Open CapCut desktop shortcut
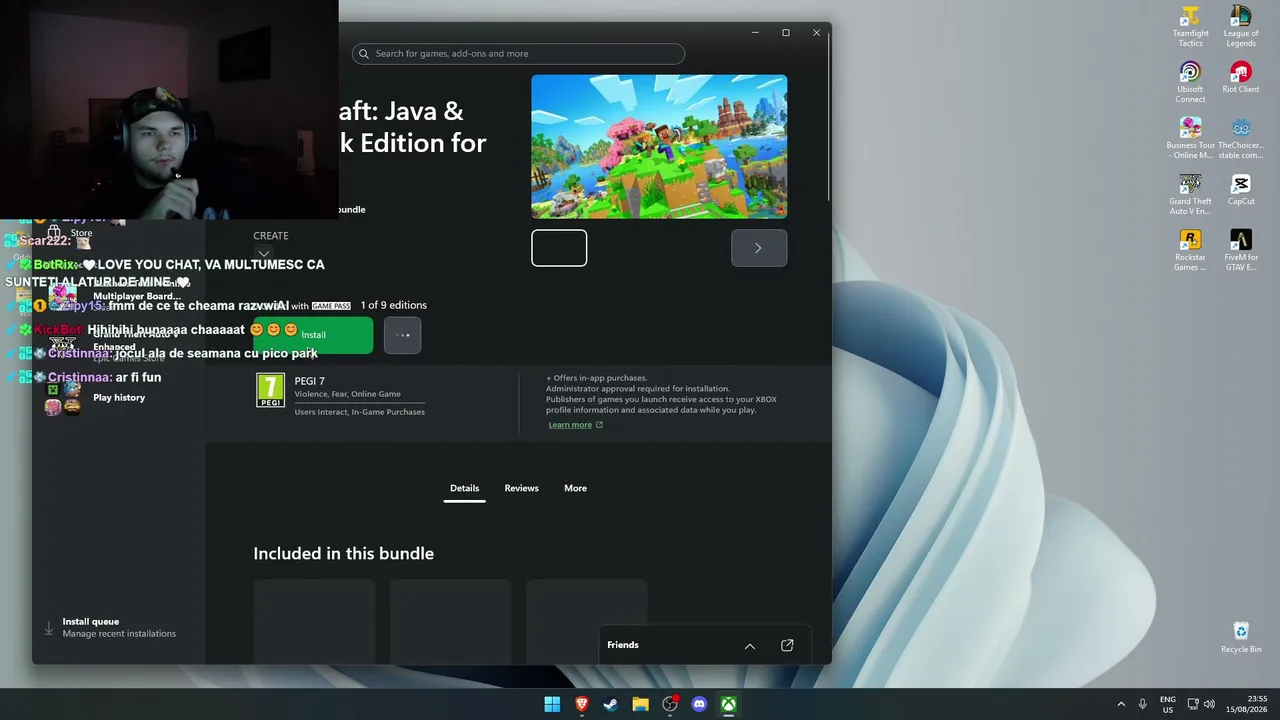 point(1241,190)
